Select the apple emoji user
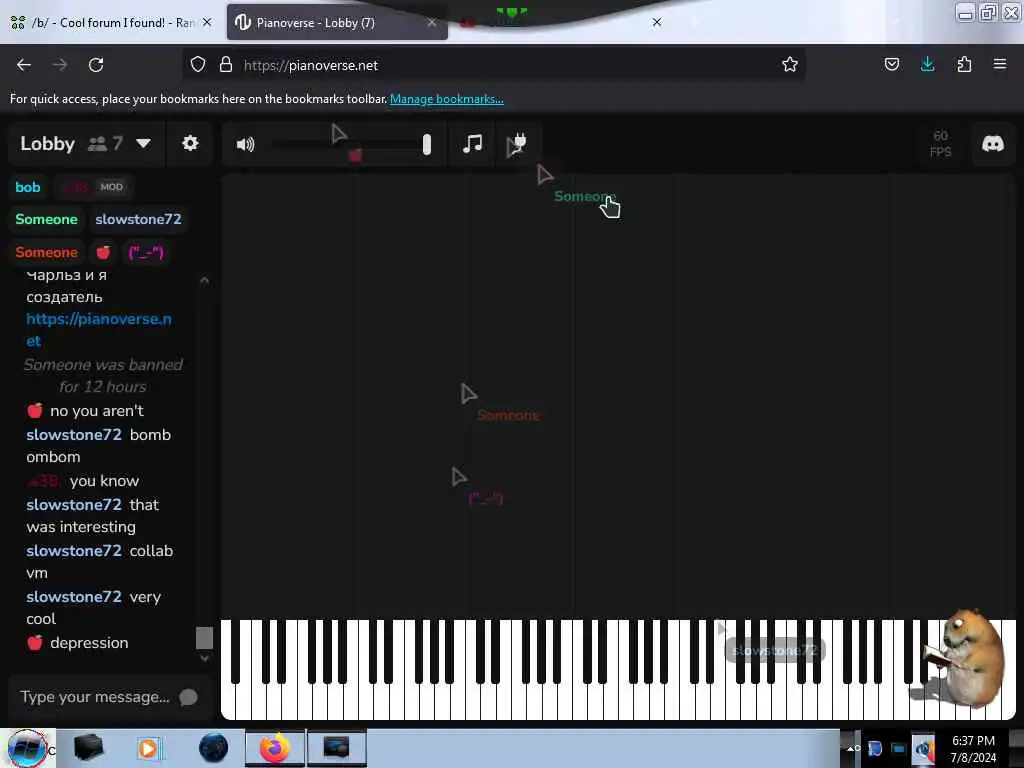 tap(103, 253)
